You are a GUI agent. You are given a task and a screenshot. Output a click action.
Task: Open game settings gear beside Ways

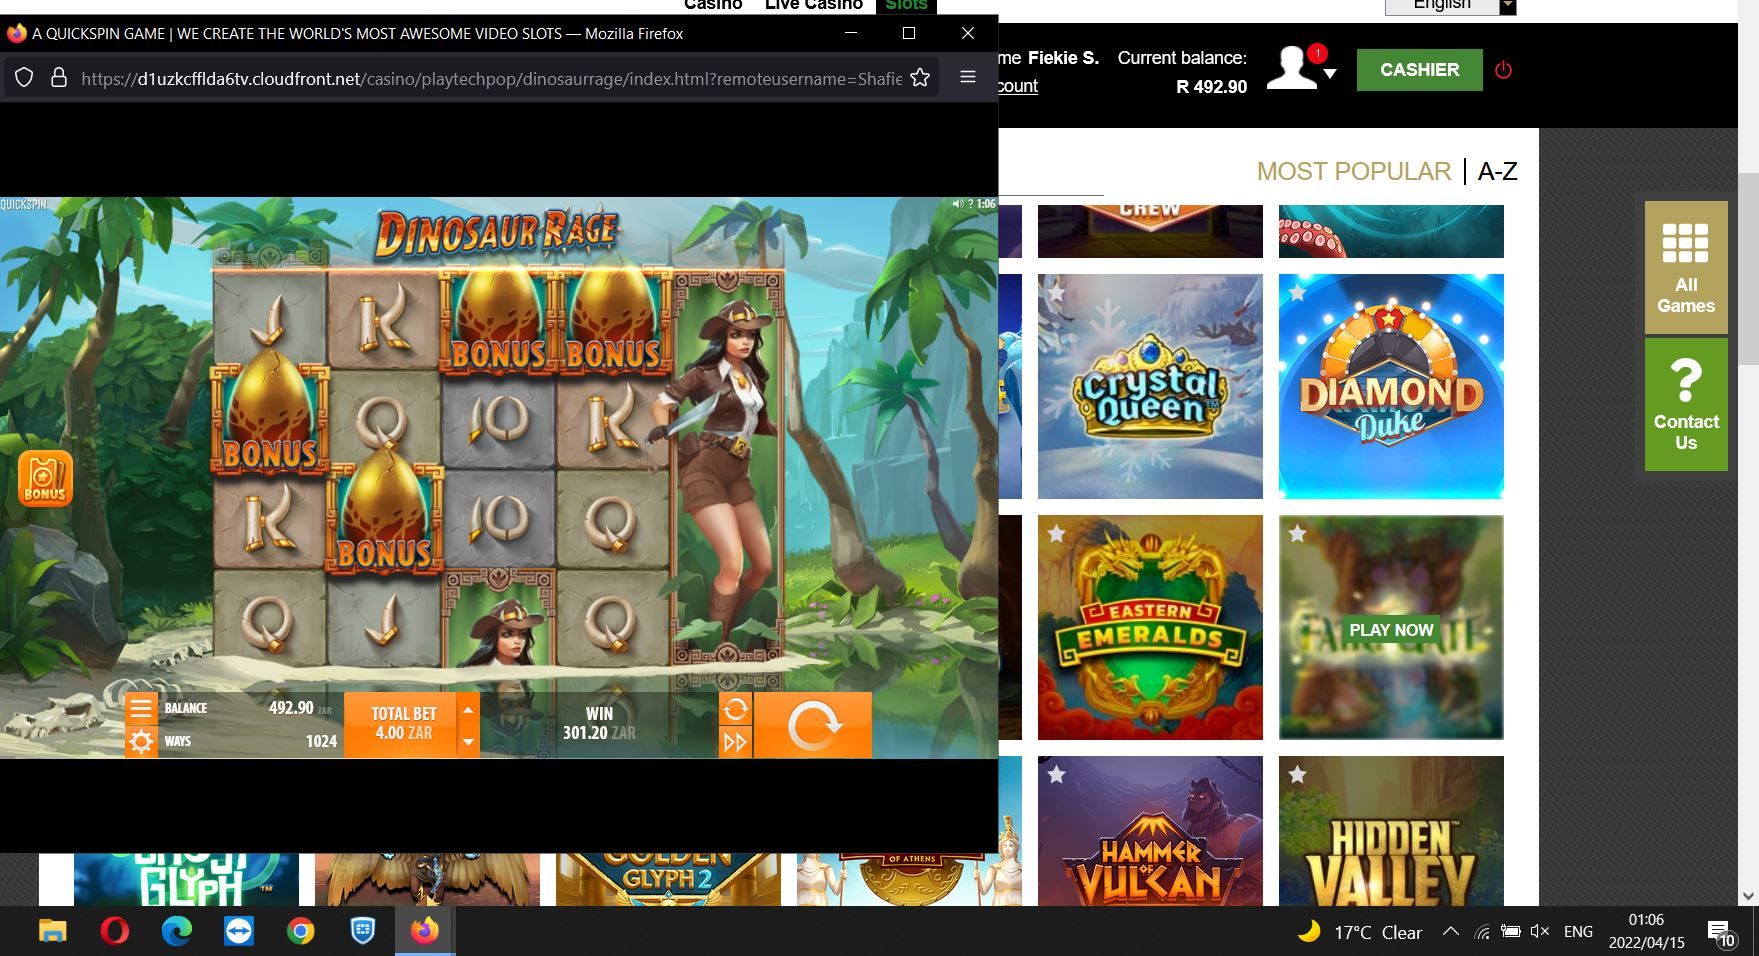[x=141, y=742]
